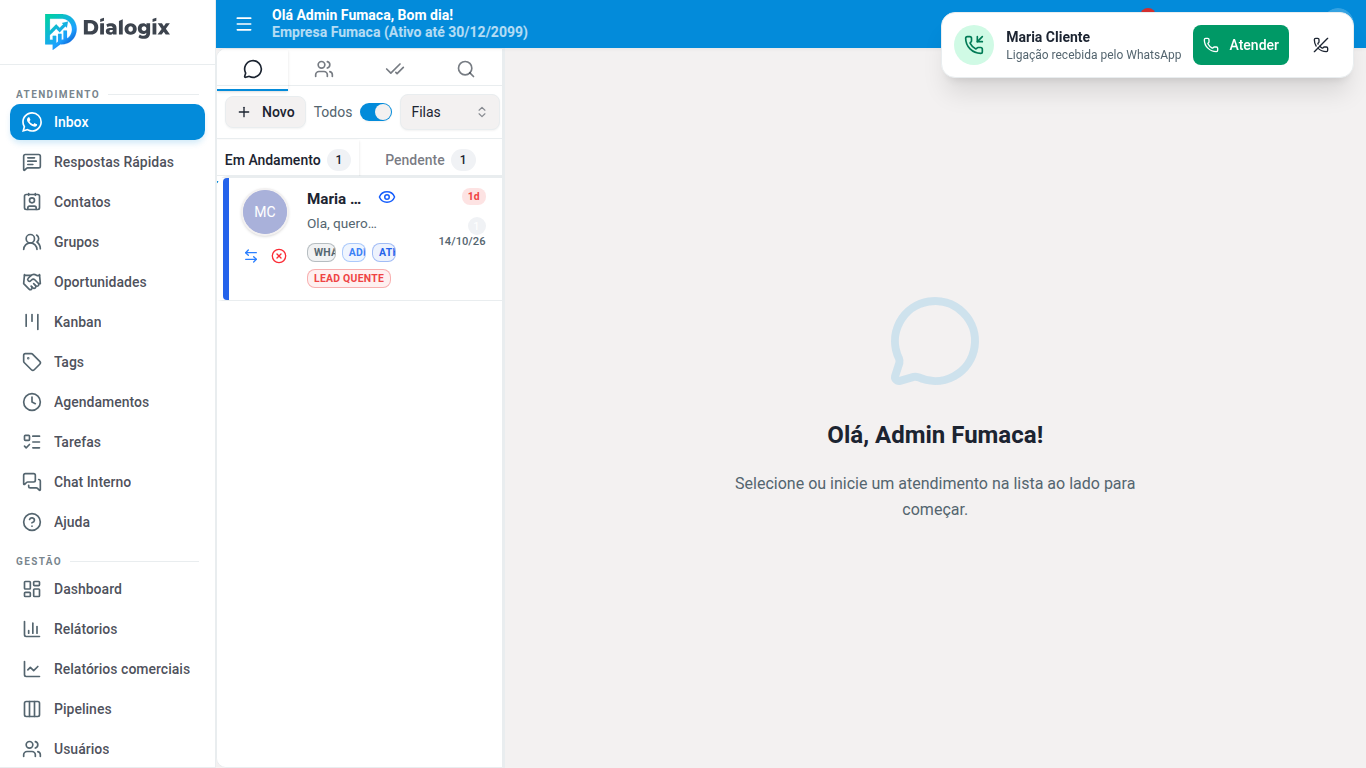Switch to the Pendente tab
The image size is (1366, 768).
[430, 160]
